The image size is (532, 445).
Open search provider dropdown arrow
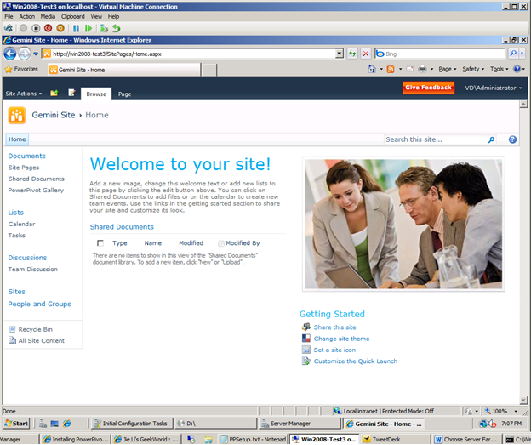coord(522,53)
